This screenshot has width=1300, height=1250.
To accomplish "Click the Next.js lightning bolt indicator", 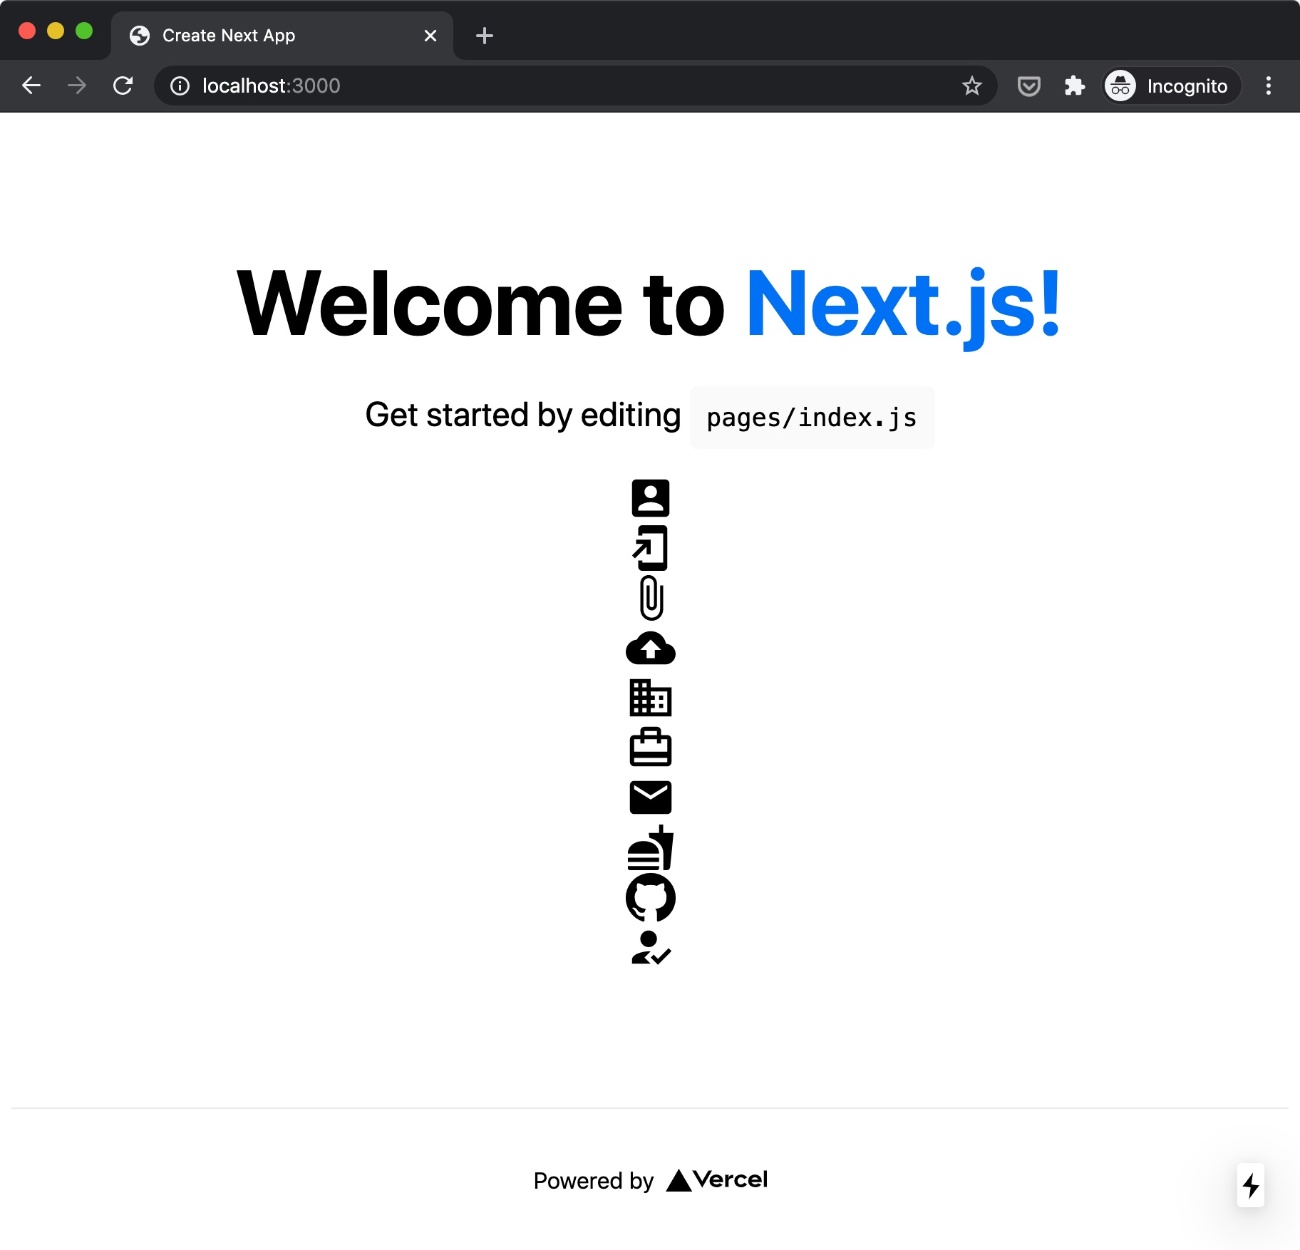I will point(1251,1186).
